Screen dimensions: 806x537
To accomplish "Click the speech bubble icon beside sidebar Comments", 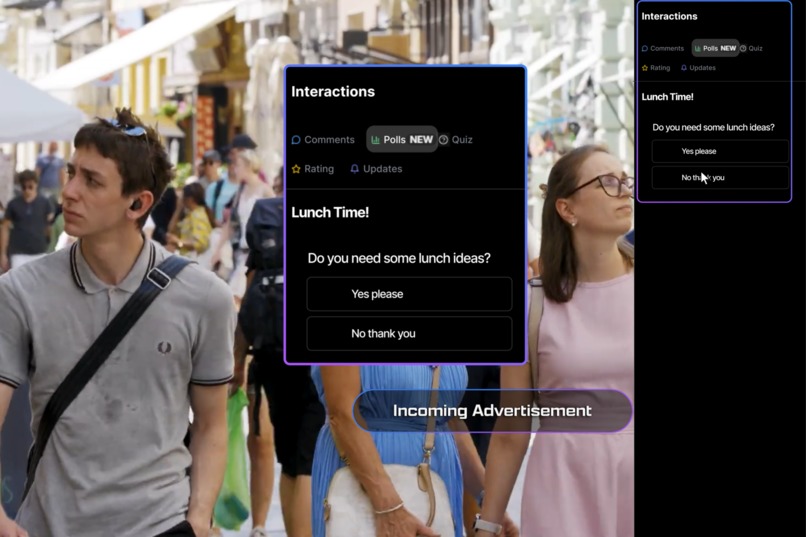I will pyautogui.click(x=645, y=48).
